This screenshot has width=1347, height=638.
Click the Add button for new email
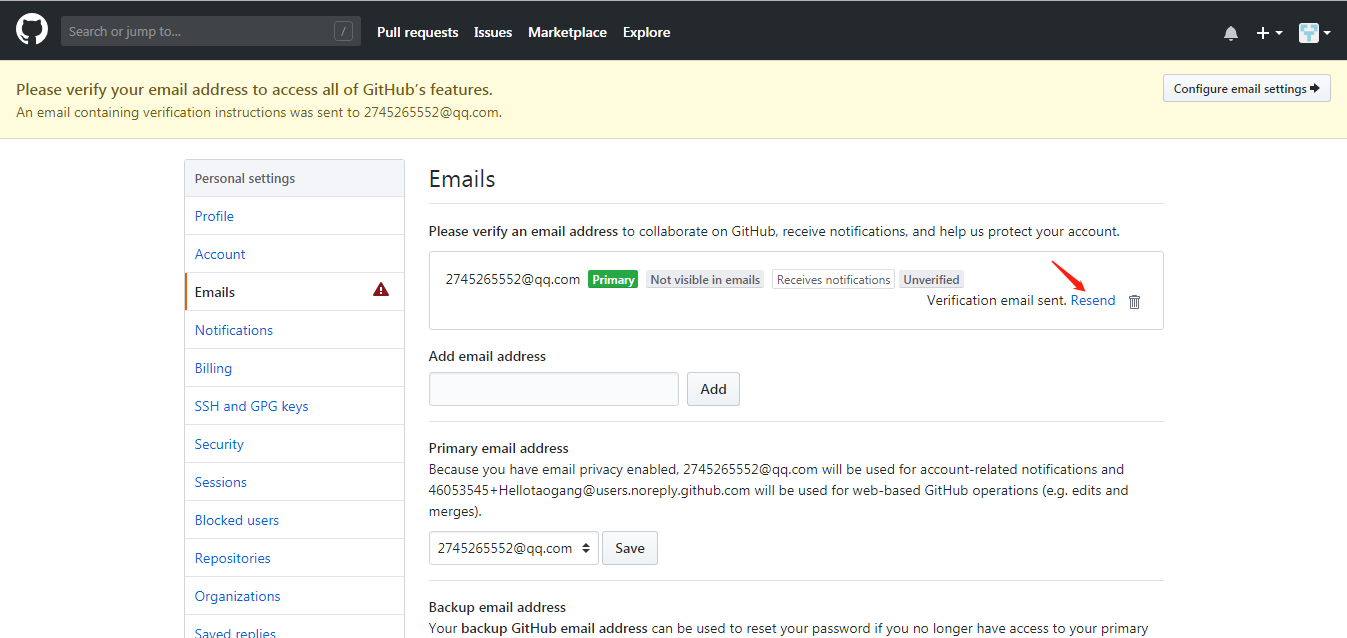coord(713,389)
